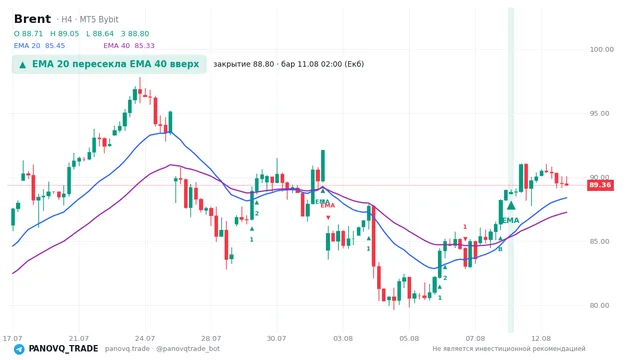Viewport: 640px width, 360px height.
Task: Open the @panovqtrade_bot handle
Action: click(188, 349)
